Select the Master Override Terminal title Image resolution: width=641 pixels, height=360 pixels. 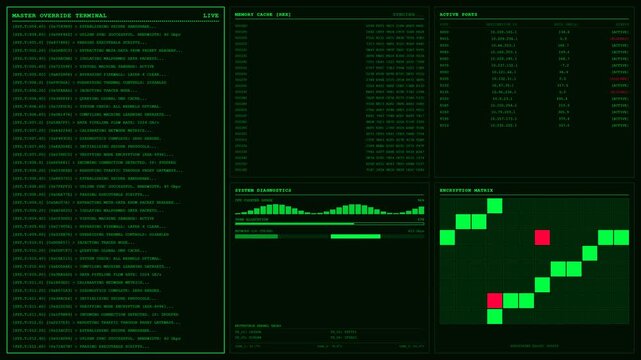[x=59, y=16]
